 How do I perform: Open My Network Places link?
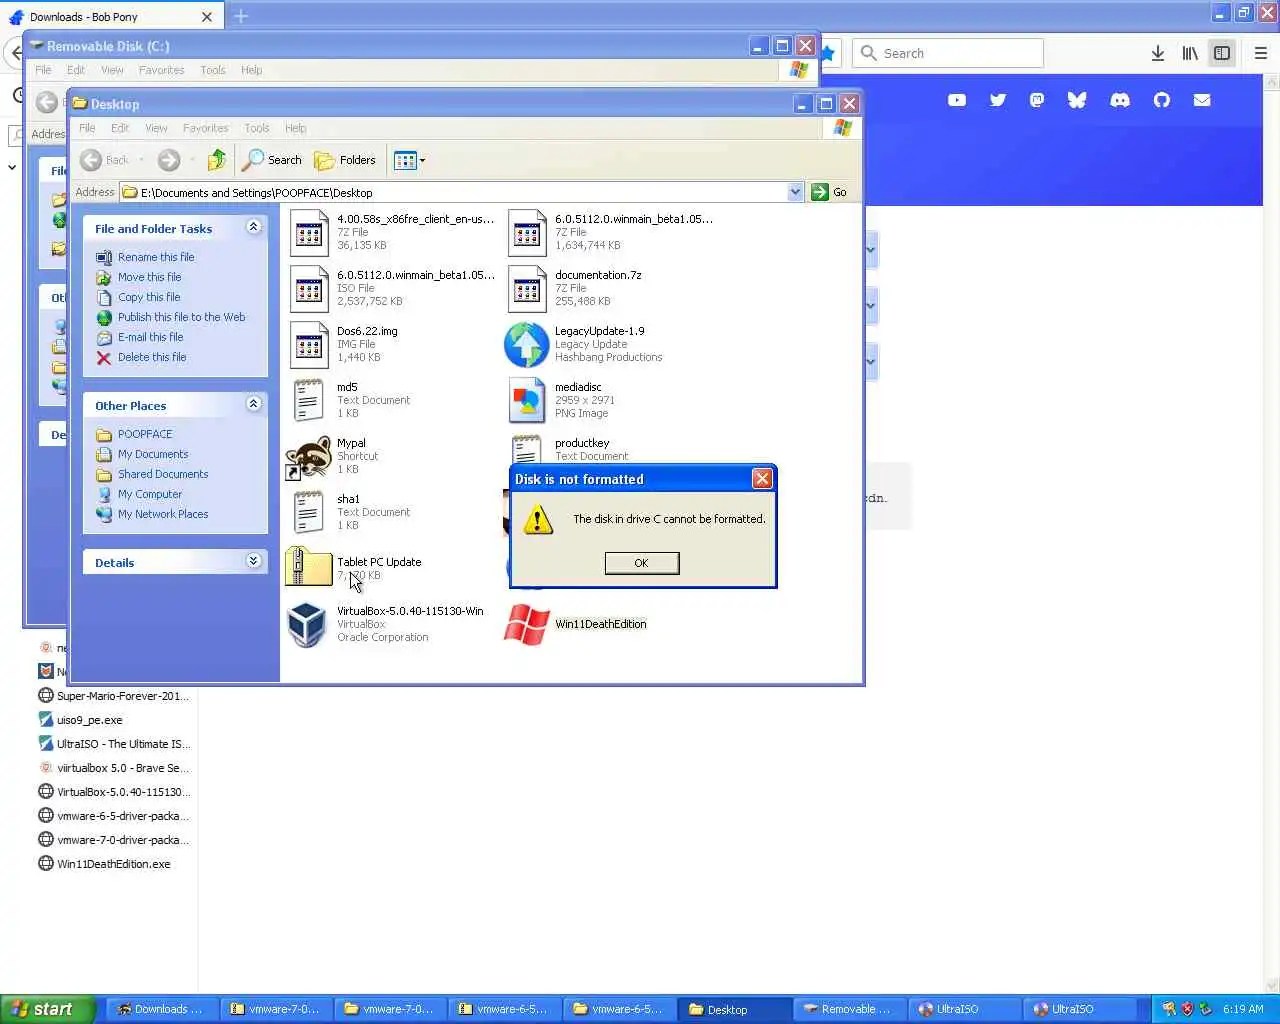coord(163,514)
